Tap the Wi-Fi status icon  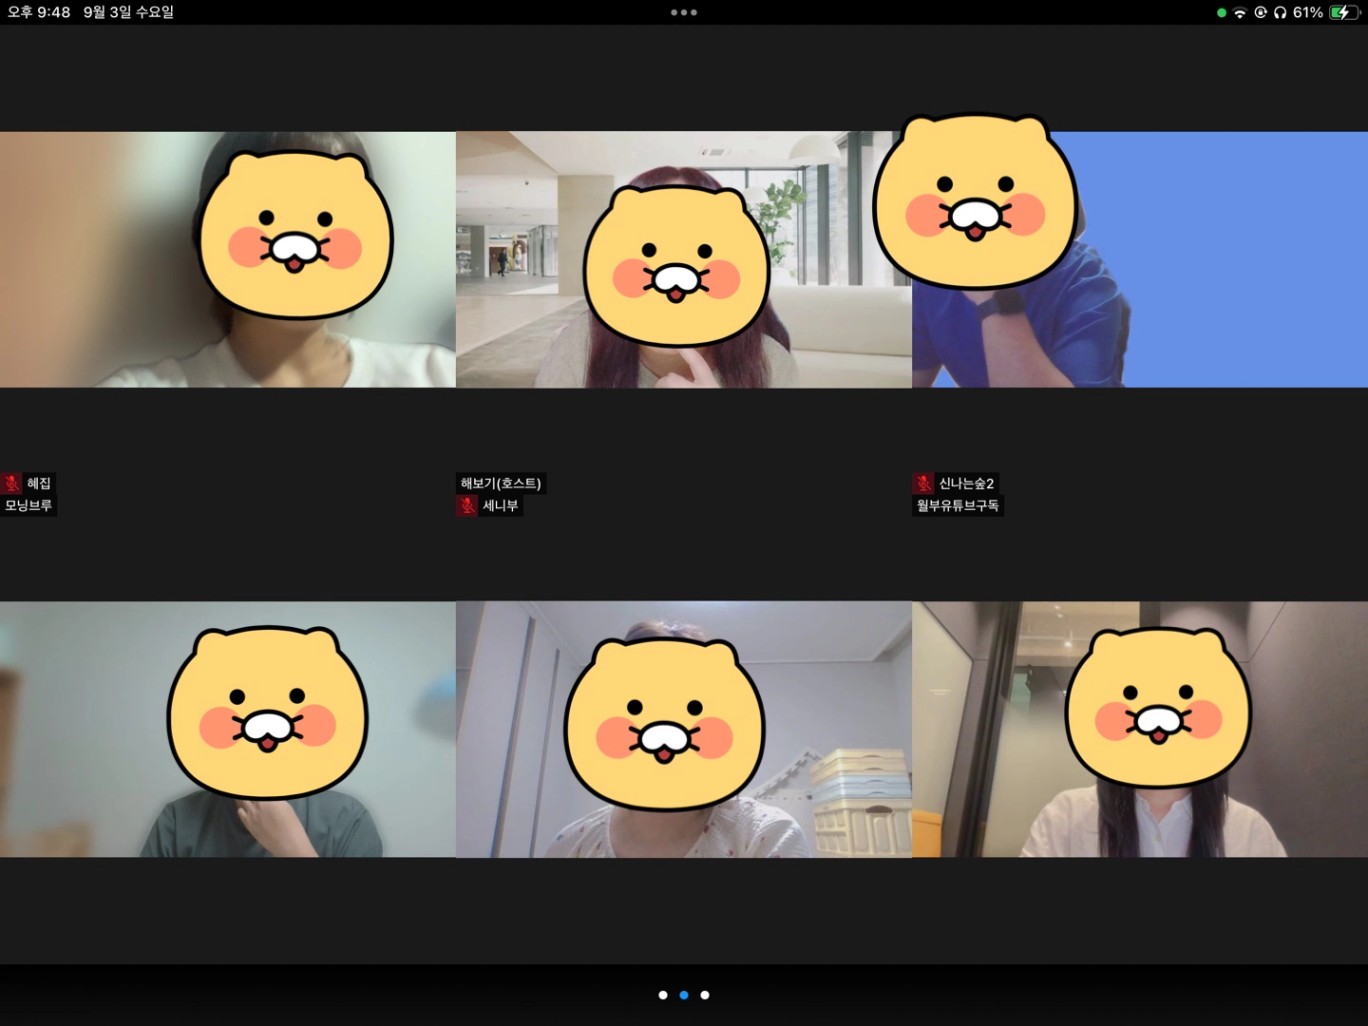click(x=1240, y=13)
